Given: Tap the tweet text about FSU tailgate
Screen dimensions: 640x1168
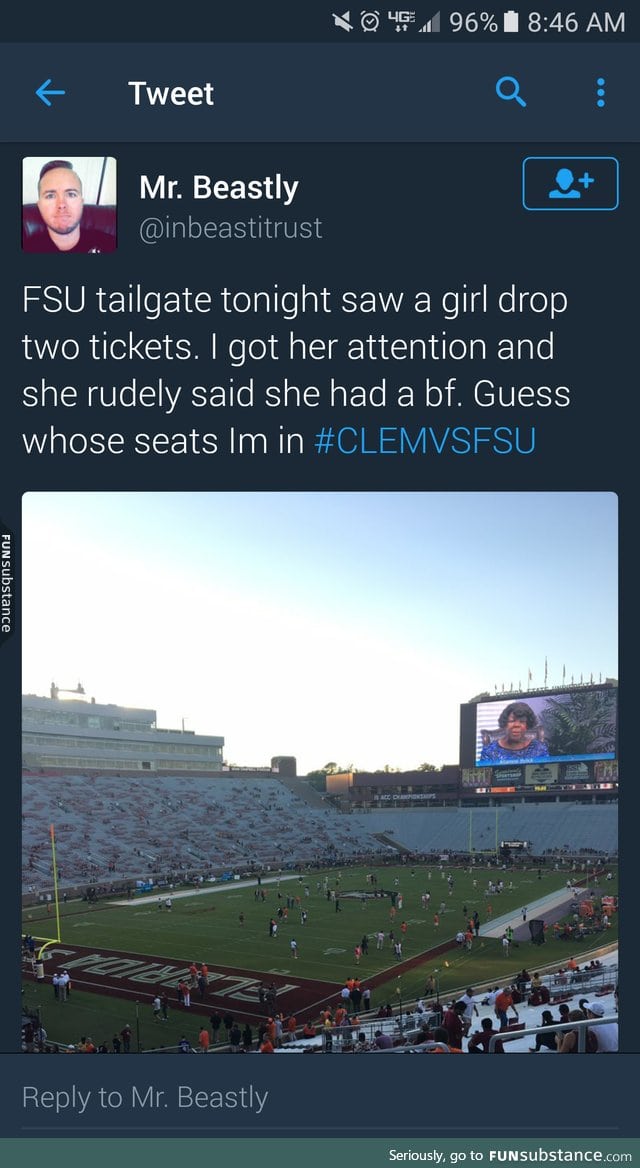Looking at the screenshot, I should (x=297, y=370).
